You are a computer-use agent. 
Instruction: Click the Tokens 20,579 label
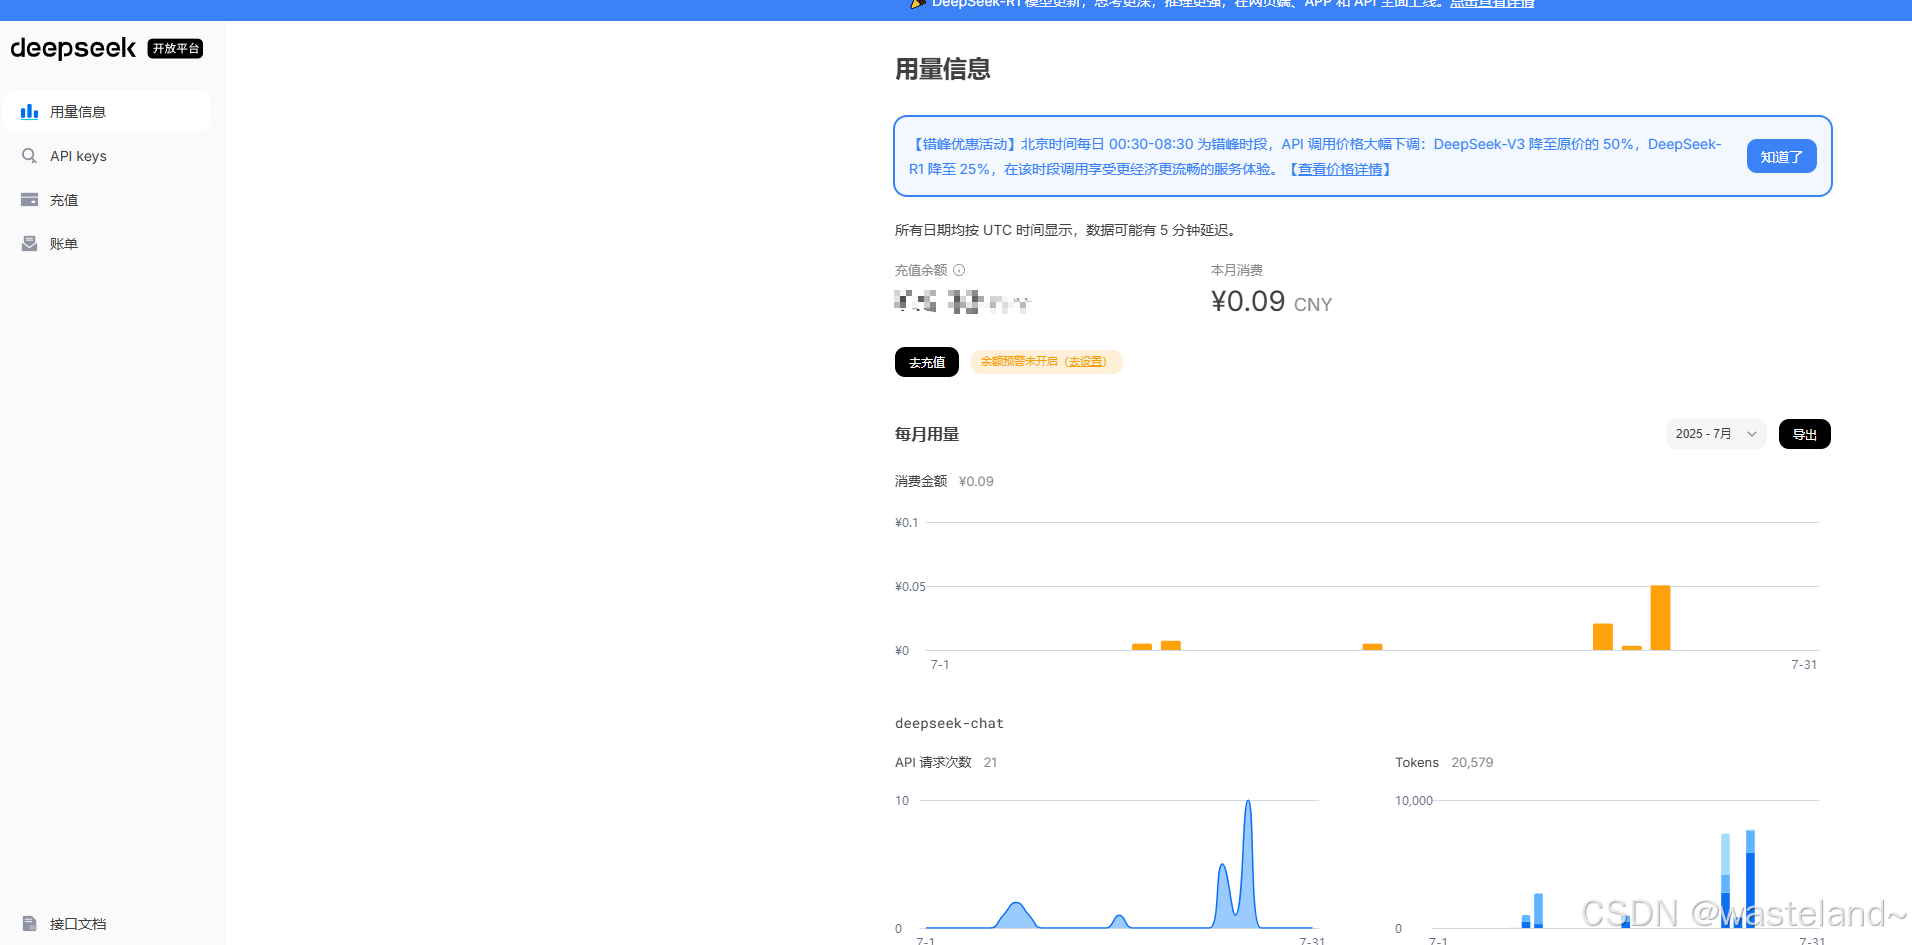point(1444,762)
